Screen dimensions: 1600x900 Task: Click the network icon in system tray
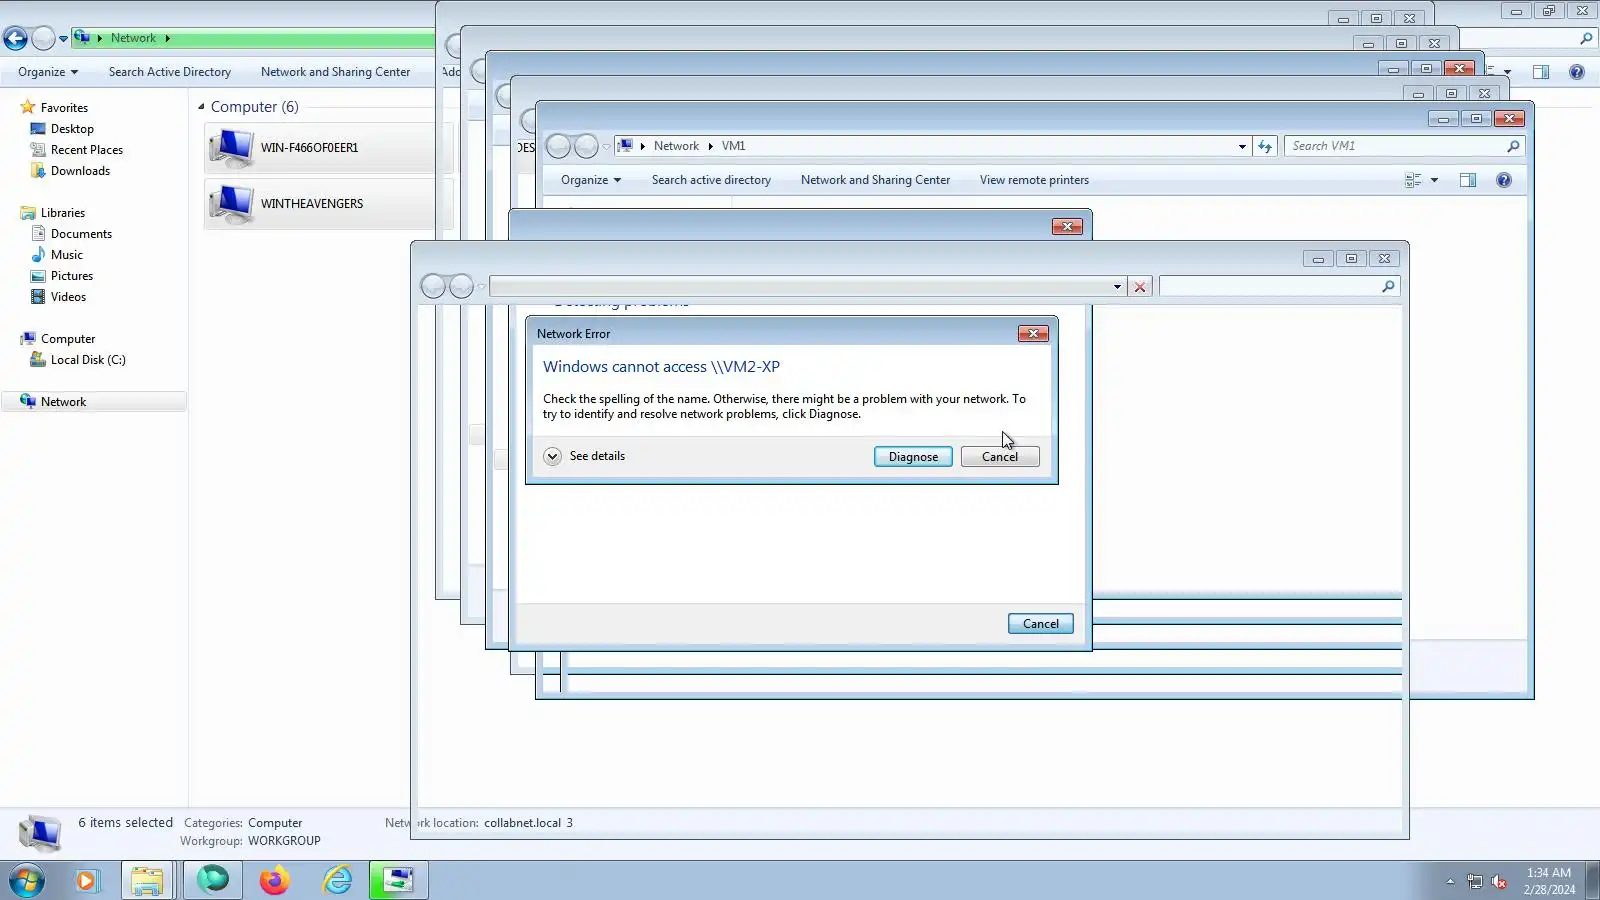[1474, 881]
